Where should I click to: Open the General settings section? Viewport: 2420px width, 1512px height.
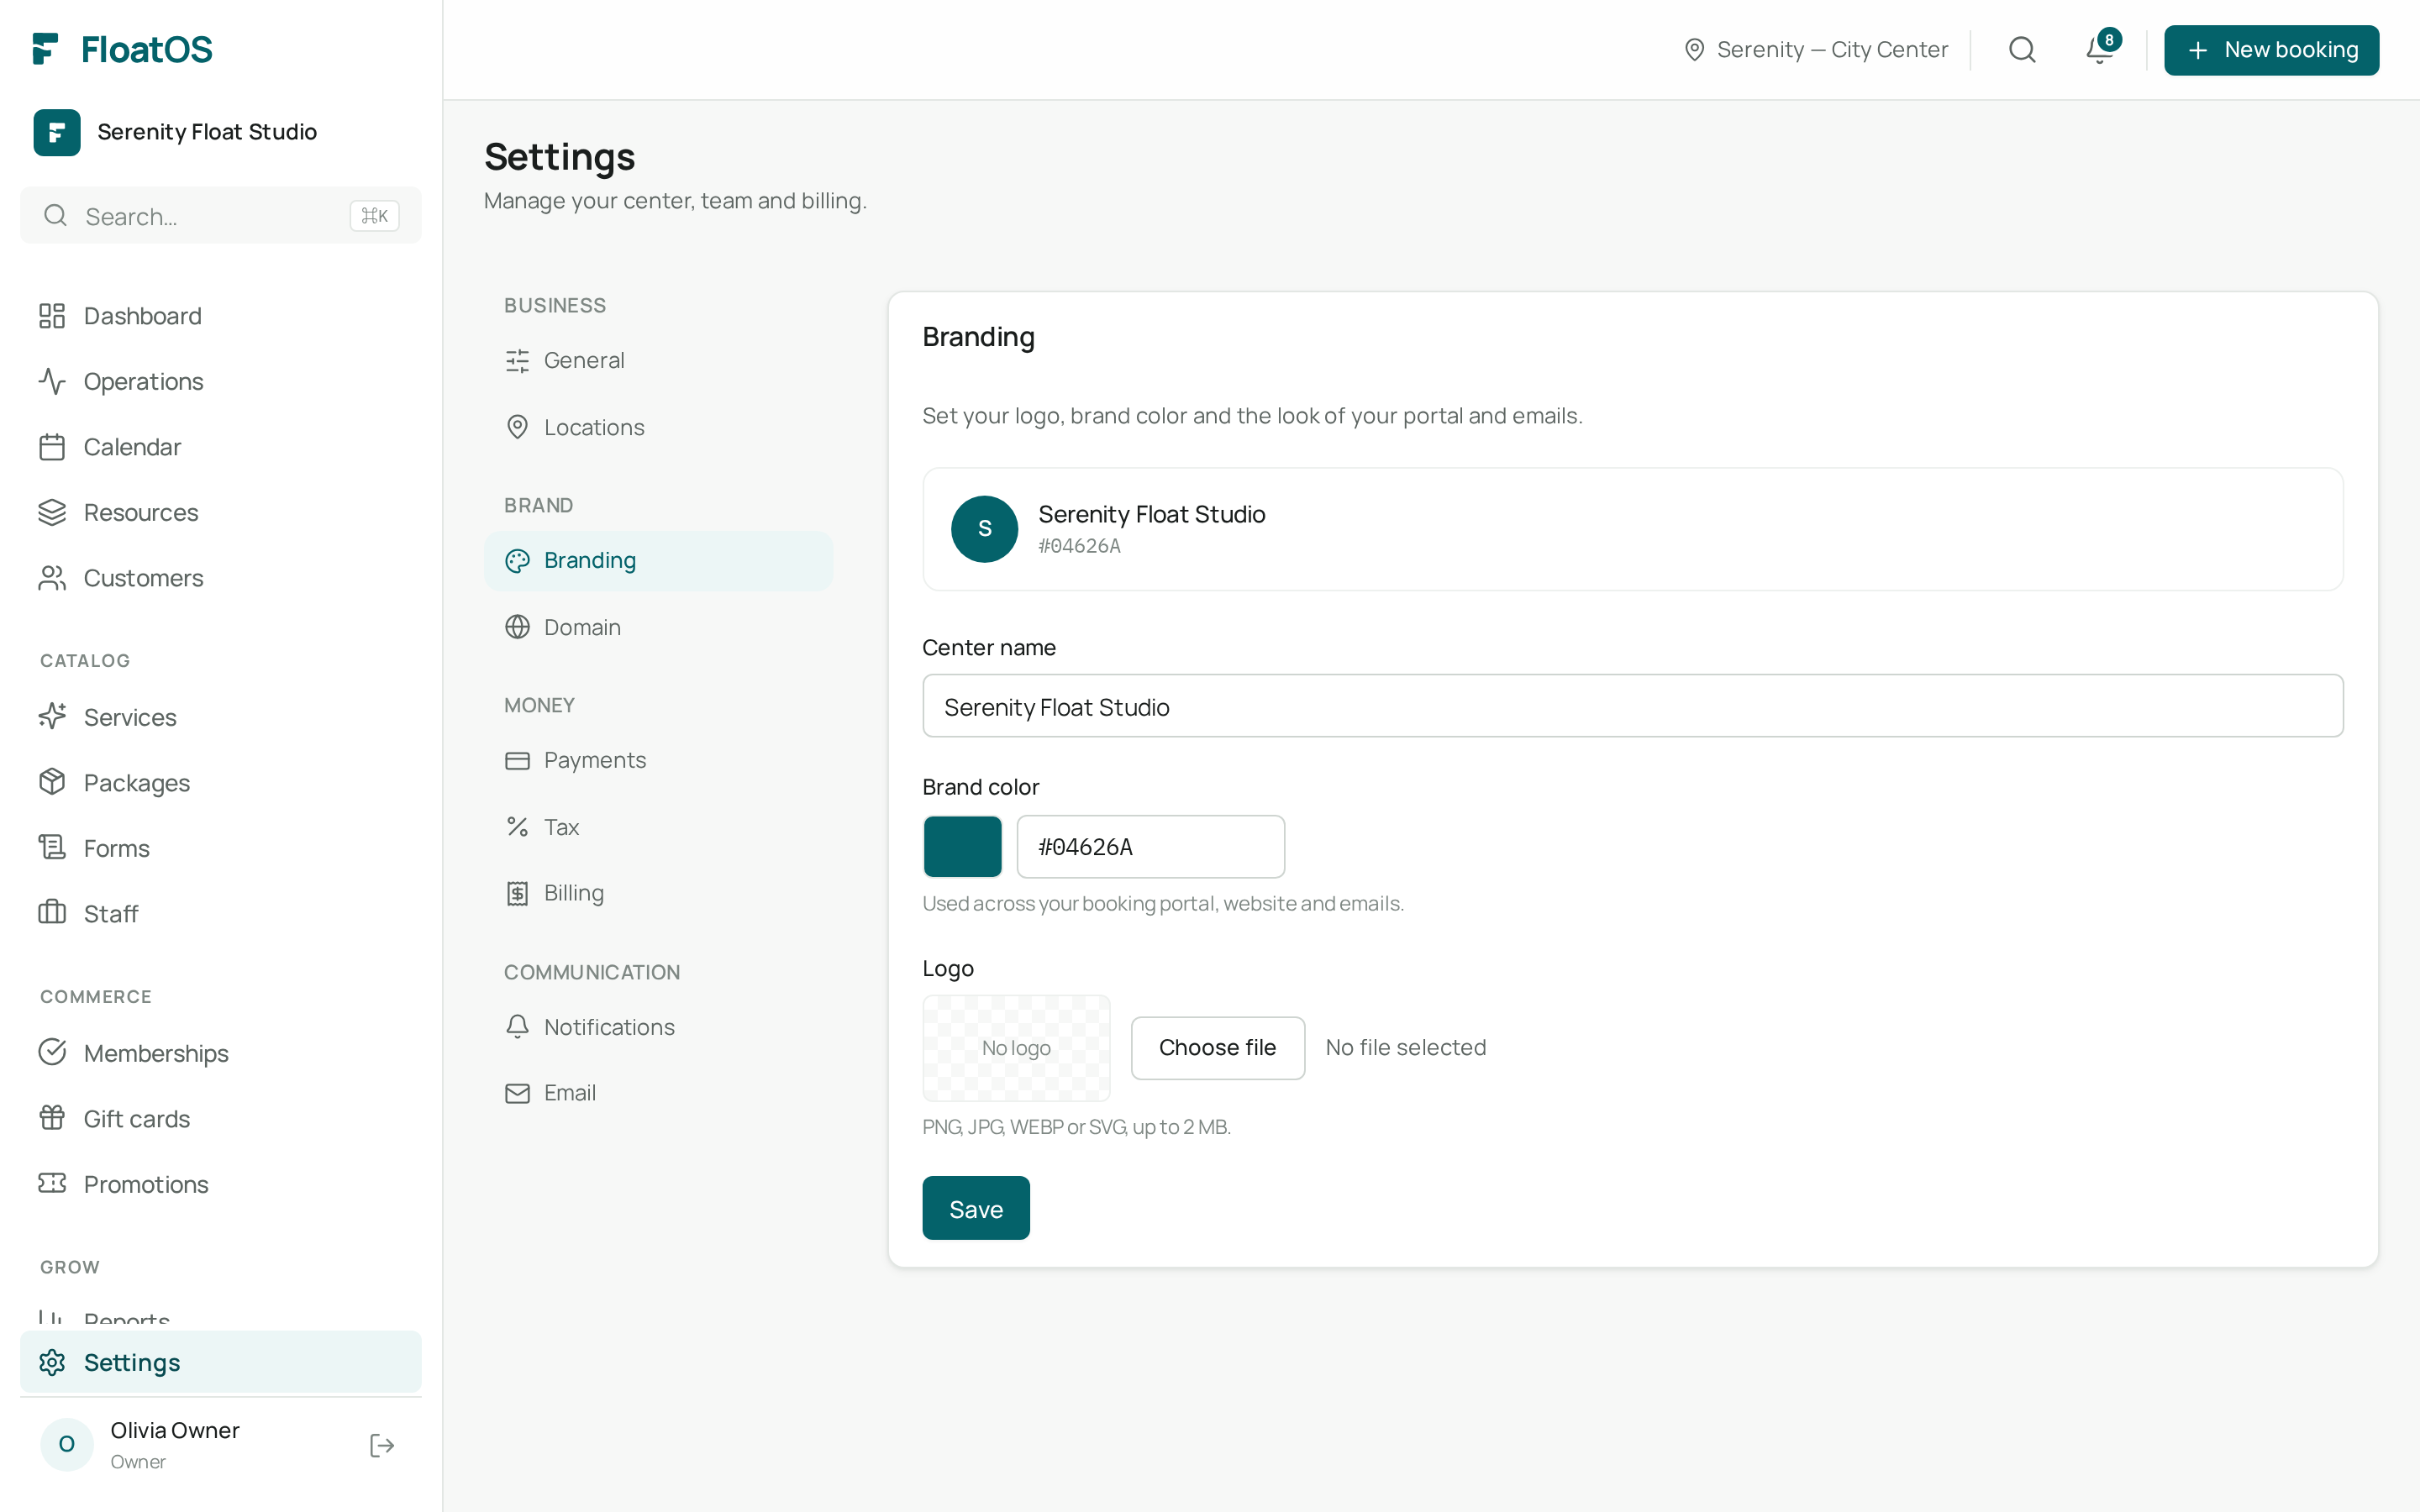pyautogui.click(x=658, y=361)
